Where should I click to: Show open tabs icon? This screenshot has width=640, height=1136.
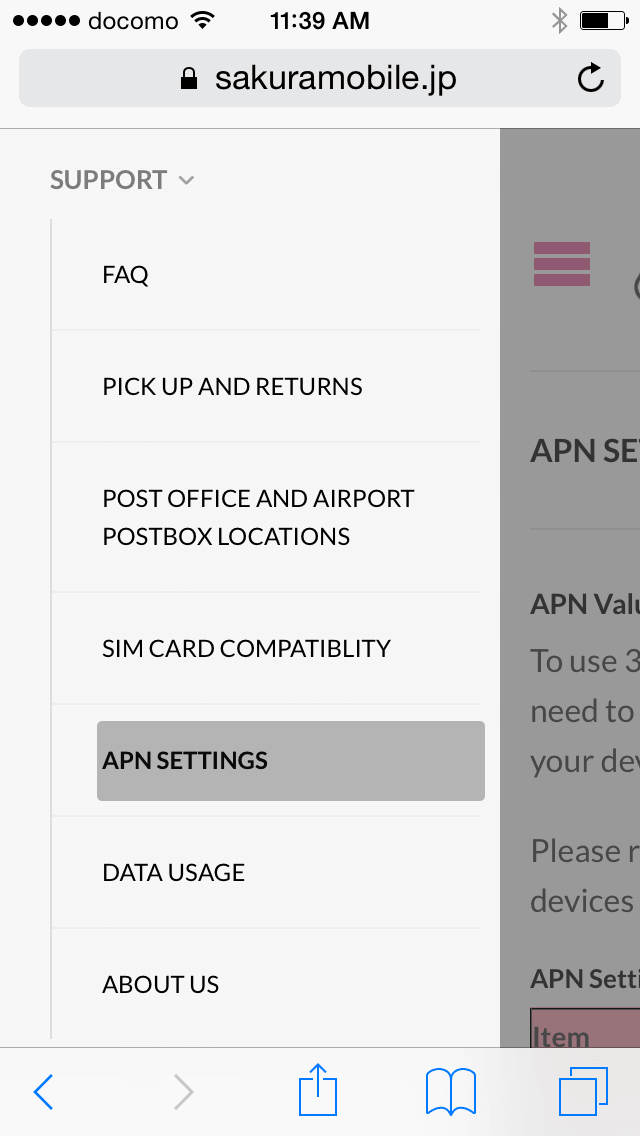[x=583, y=1091]
